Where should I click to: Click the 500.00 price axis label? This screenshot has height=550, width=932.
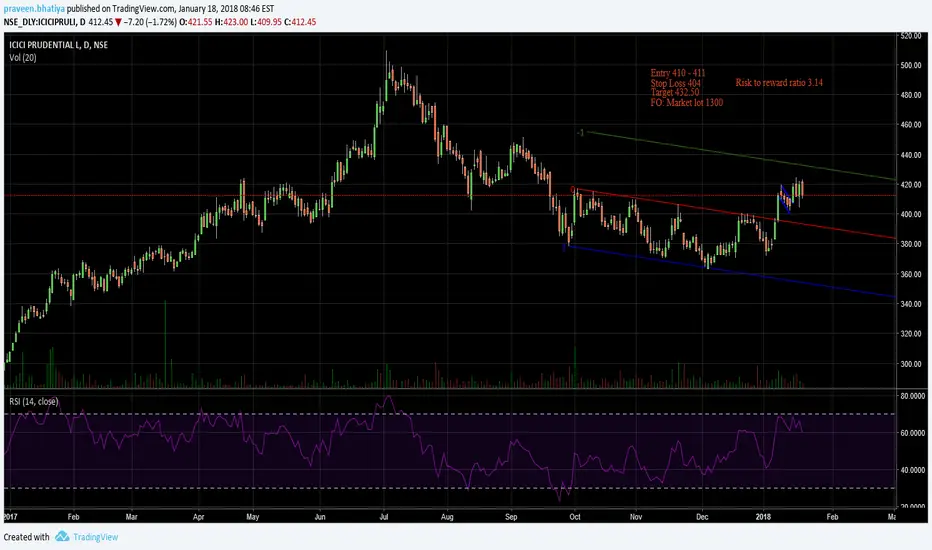coord(910,65)
